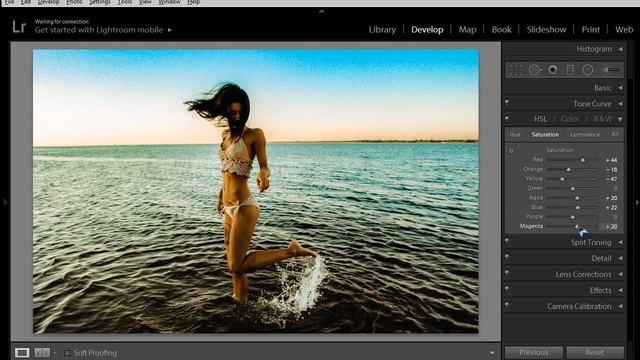Select the Saturation tab in HSL
The image size is (640, 360).
click(x=545, y=134)
